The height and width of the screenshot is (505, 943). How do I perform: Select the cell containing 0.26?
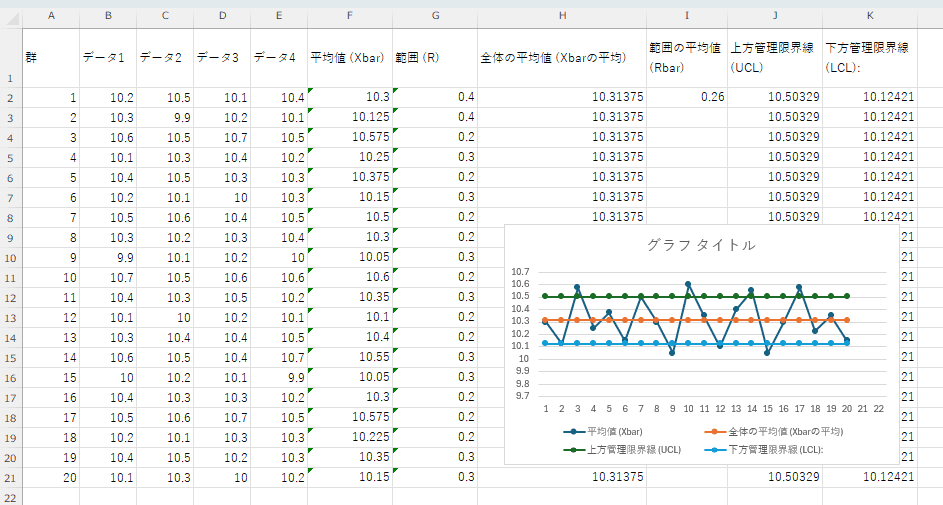[x=687, y=97]
